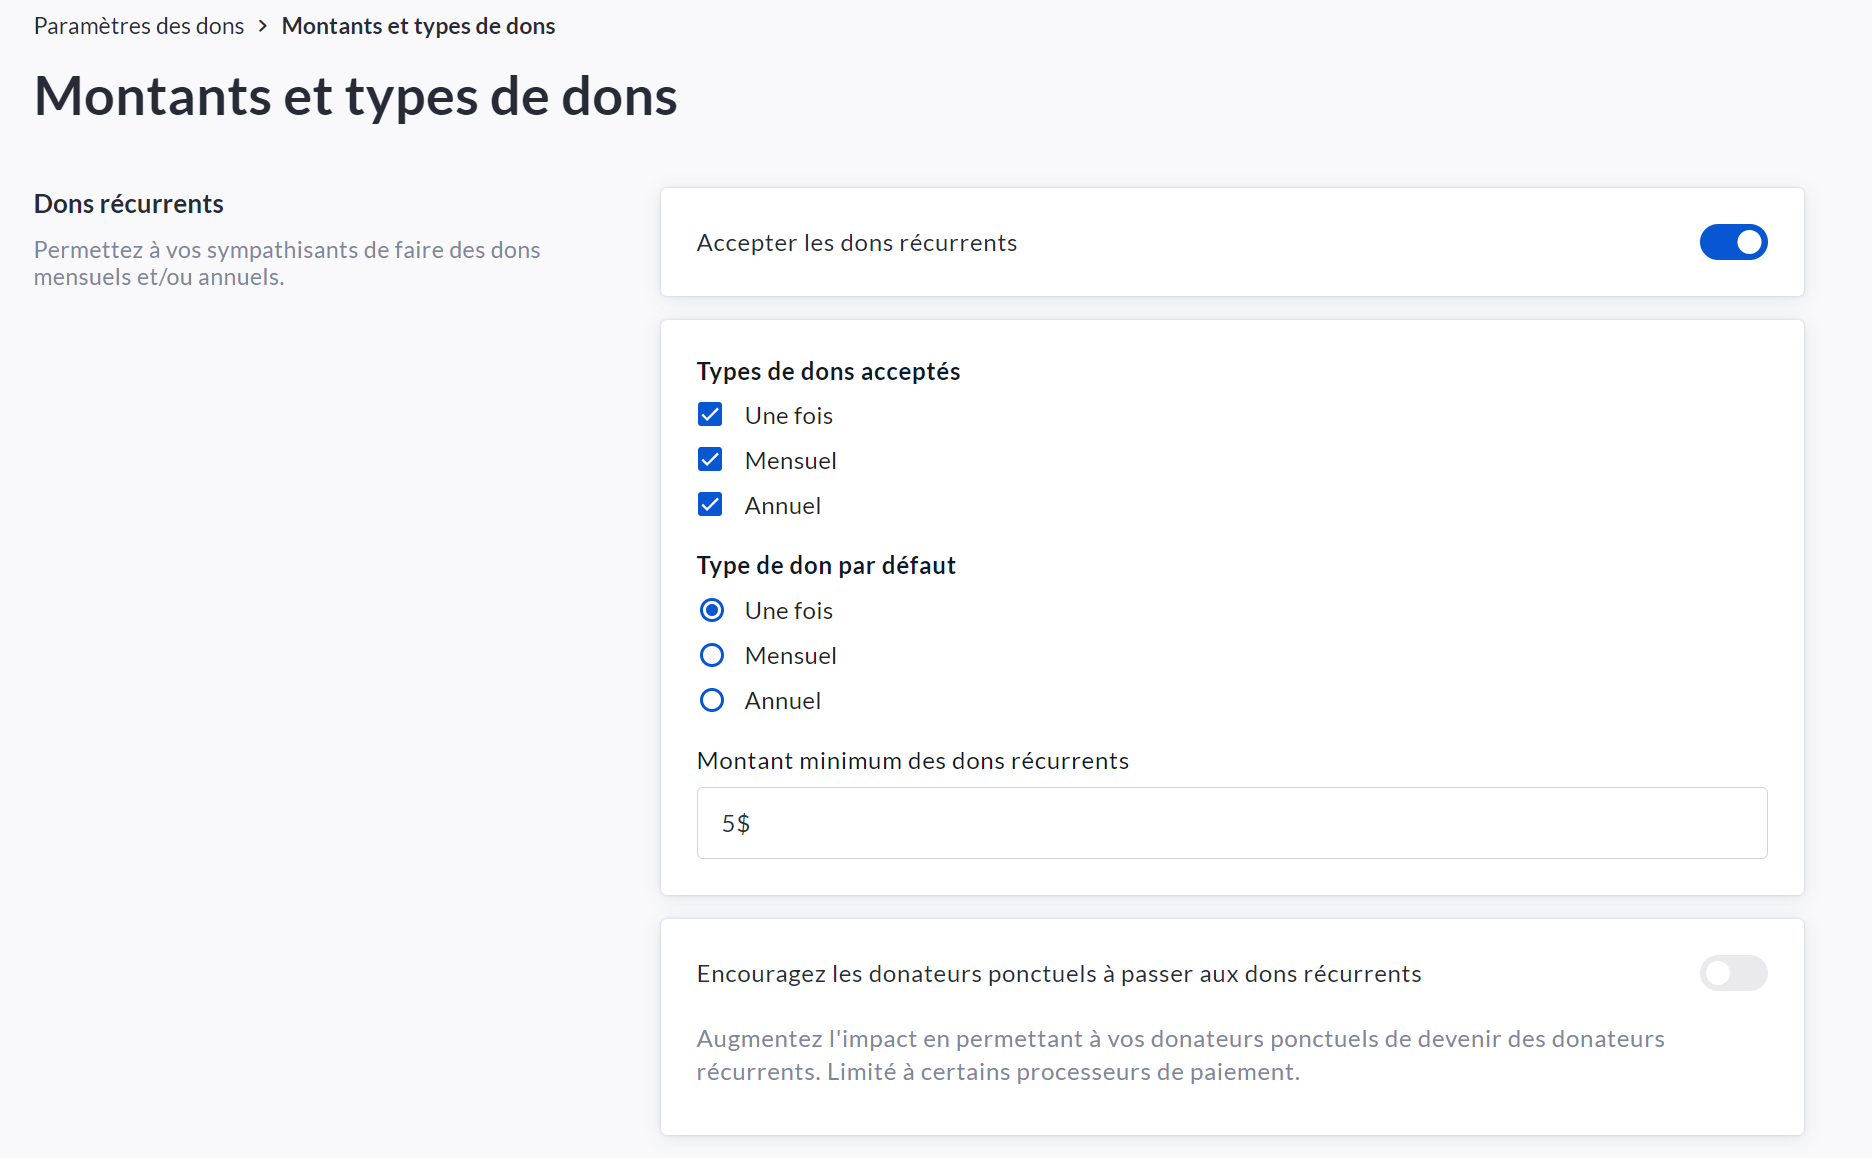
Task: Click the Types de dons acceptés heading
Action: coord(828,371)
